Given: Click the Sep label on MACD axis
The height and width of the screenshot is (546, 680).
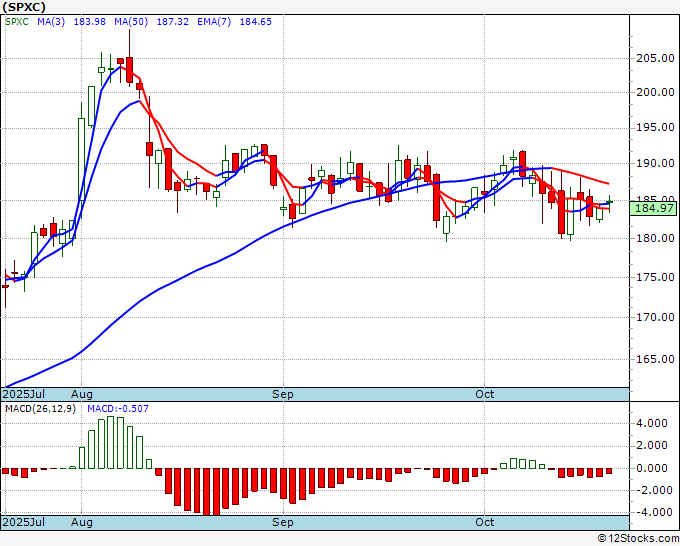Looking at the screenshot, I should point(283,522).
